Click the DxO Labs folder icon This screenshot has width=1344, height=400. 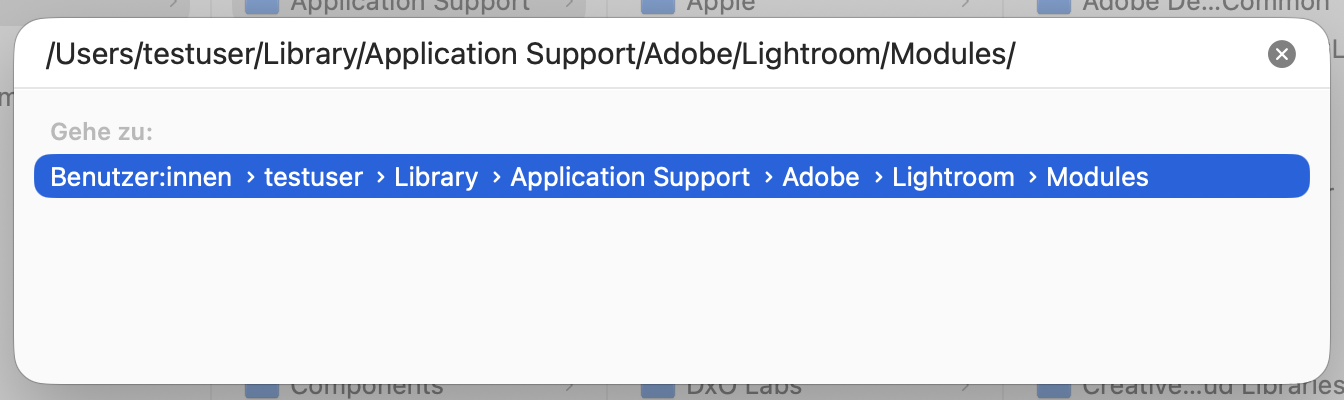(x=657, y=389)
